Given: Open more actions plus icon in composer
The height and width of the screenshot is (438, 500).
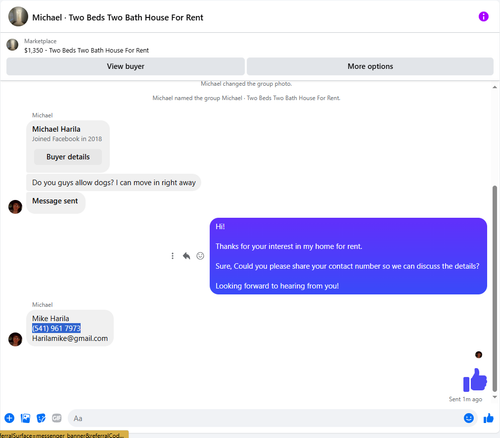Looking at the screenshot, I should point(9,418).
